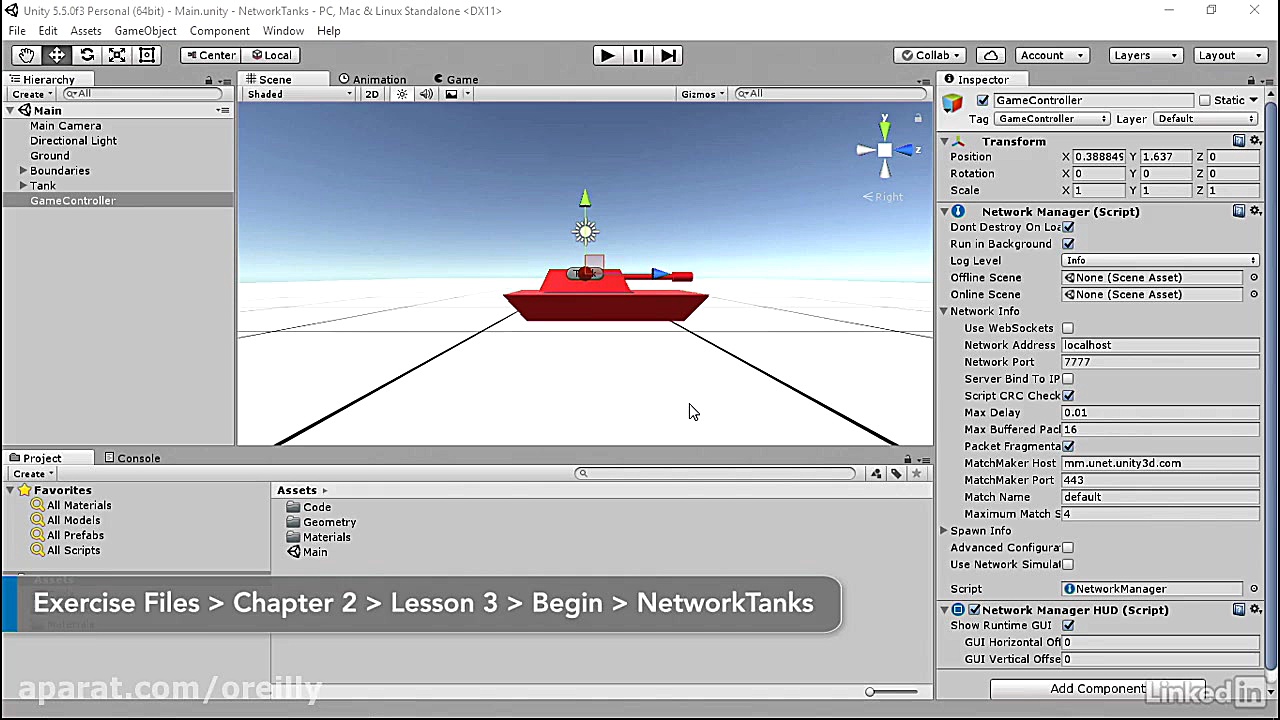Open the Collab button
Screen dimensions: 1280x720
tap(930, 55)
